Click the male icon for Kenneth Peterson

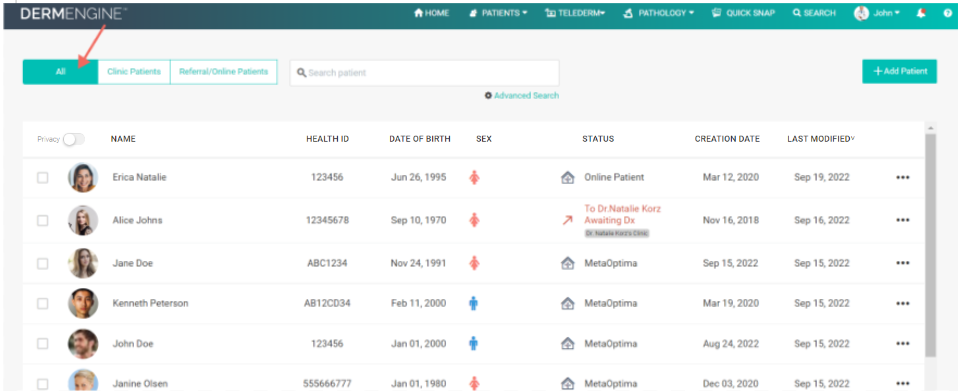(x=474, y=303)
